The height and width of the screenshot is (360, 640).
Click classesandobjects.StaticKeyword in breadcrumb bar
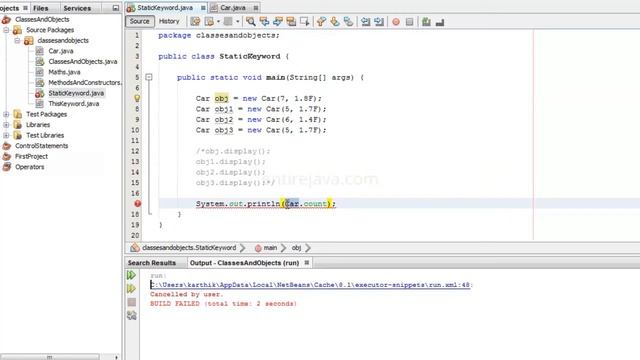189,248
